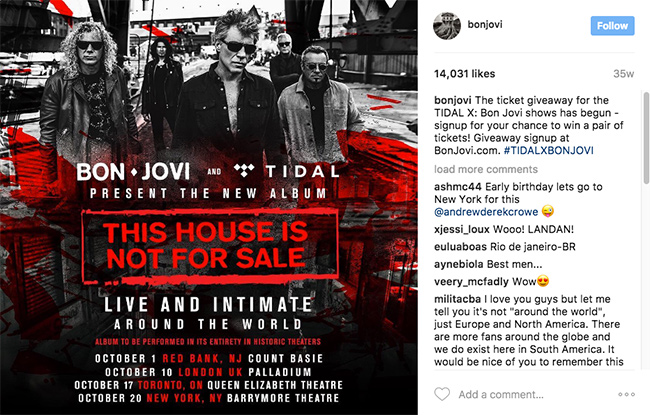650x415 pixels.
Task: Click the Add a comment field
Action: [x=501, y=395]
